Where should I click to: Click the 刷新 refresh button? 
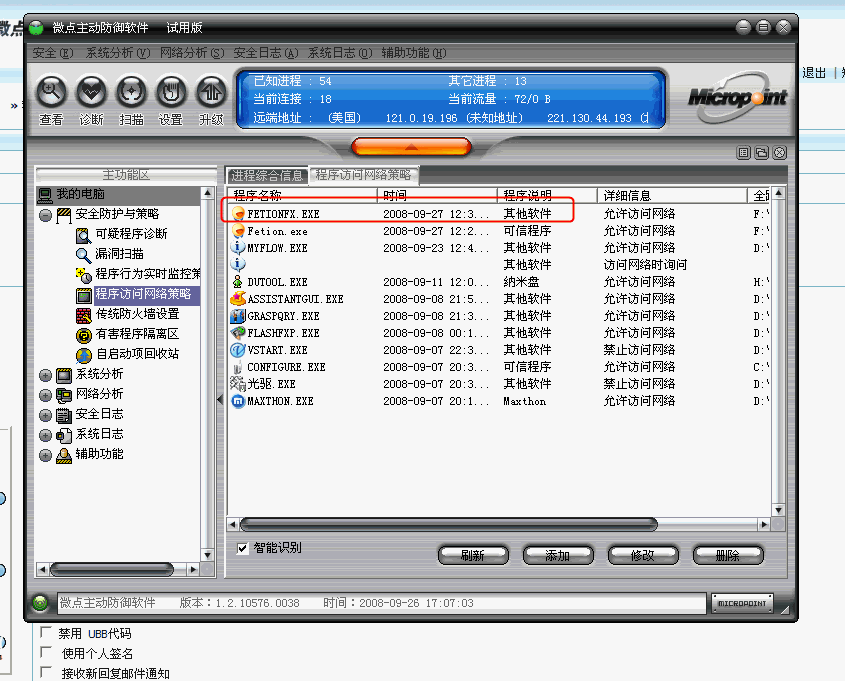pos(473,555)
